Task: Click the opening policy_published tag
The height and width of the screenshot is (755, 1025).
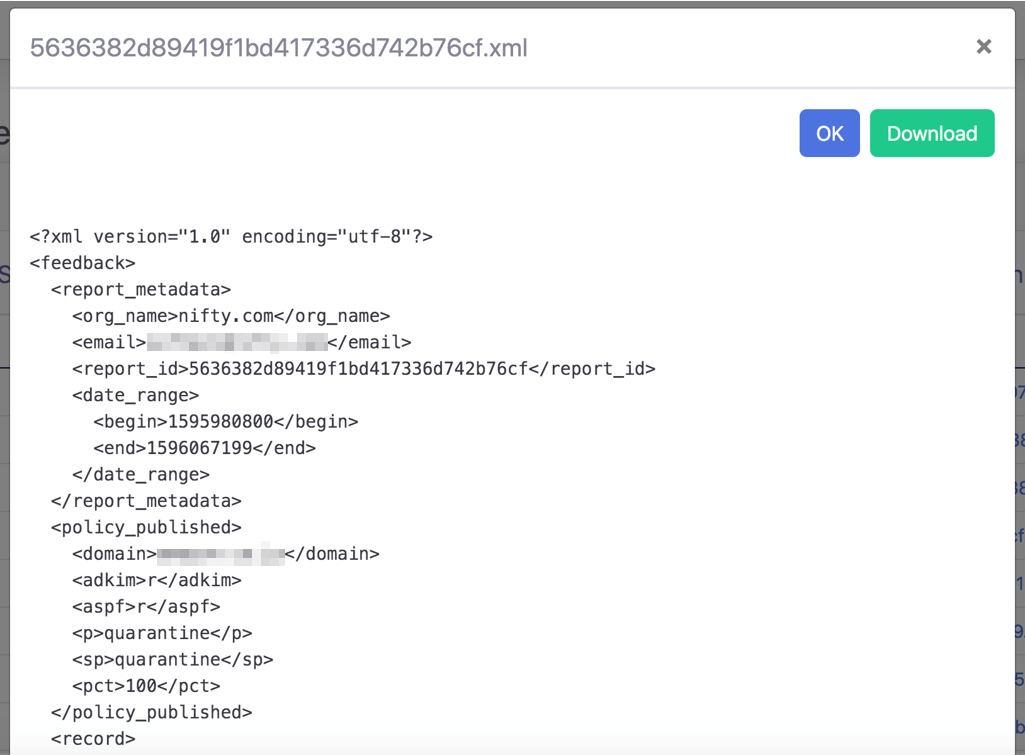Action: (146, 527)
